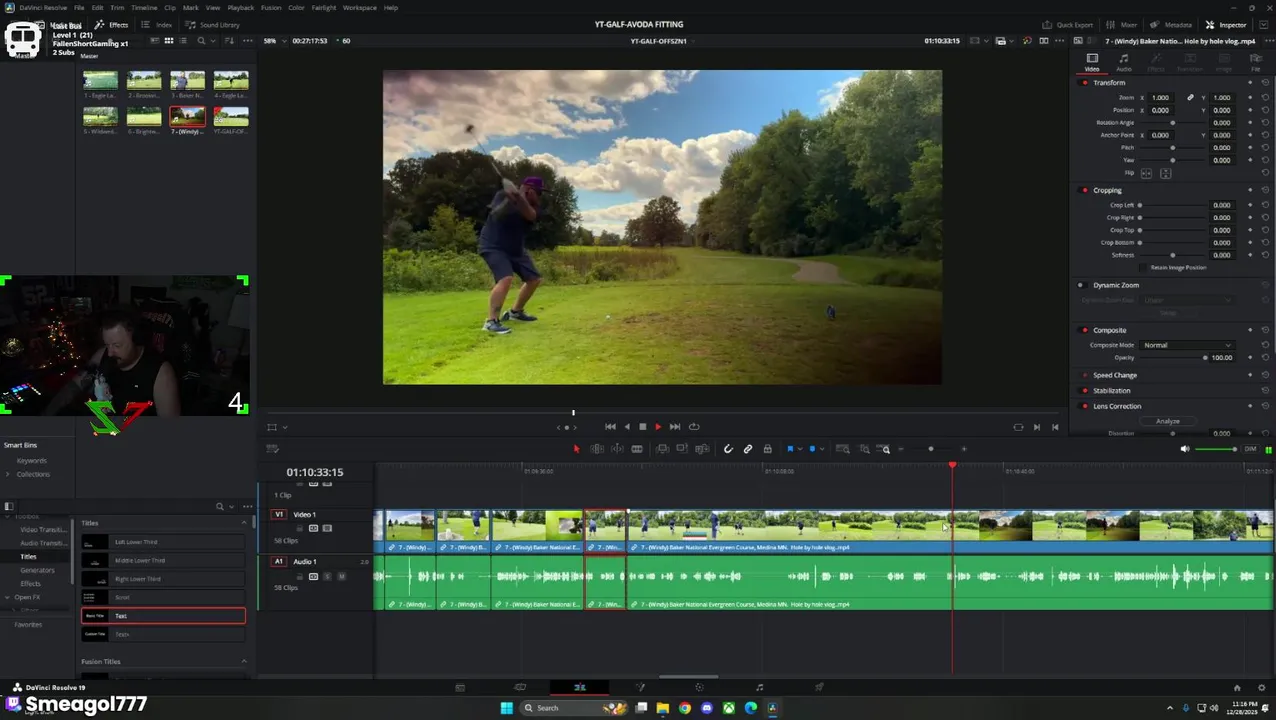Open the marker color dropdown arrow
Image resolution: width=1276 pixels, height=720 pixels.
pos(822,449)
